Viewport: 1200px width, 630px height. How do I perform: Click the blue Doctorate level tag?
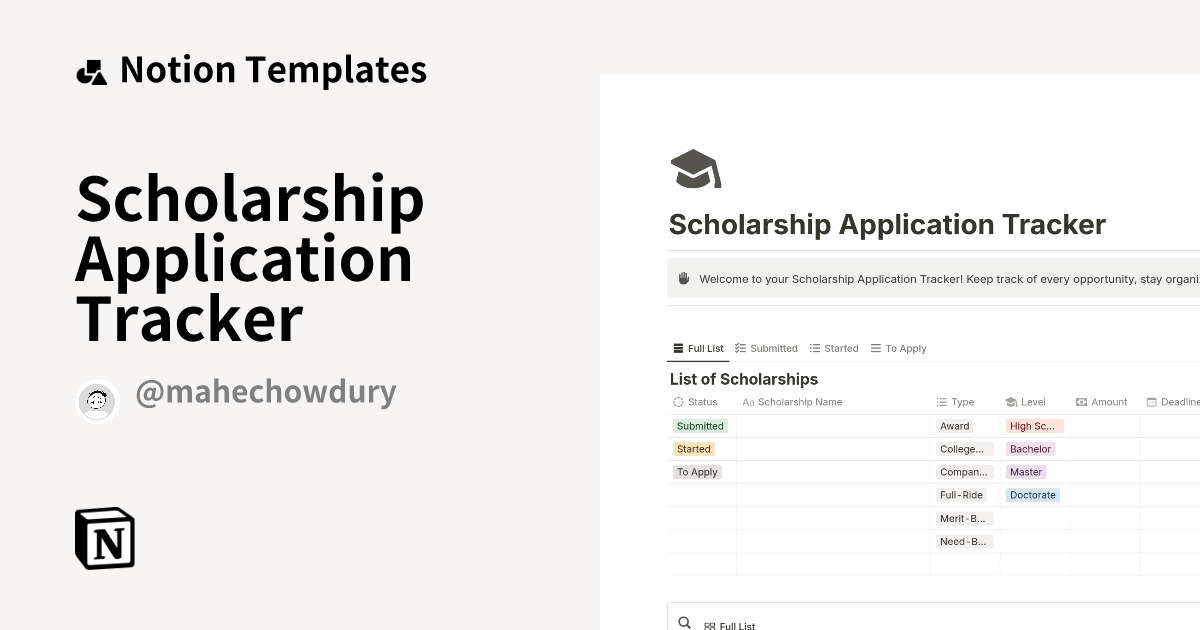[x=1032, y=495]
